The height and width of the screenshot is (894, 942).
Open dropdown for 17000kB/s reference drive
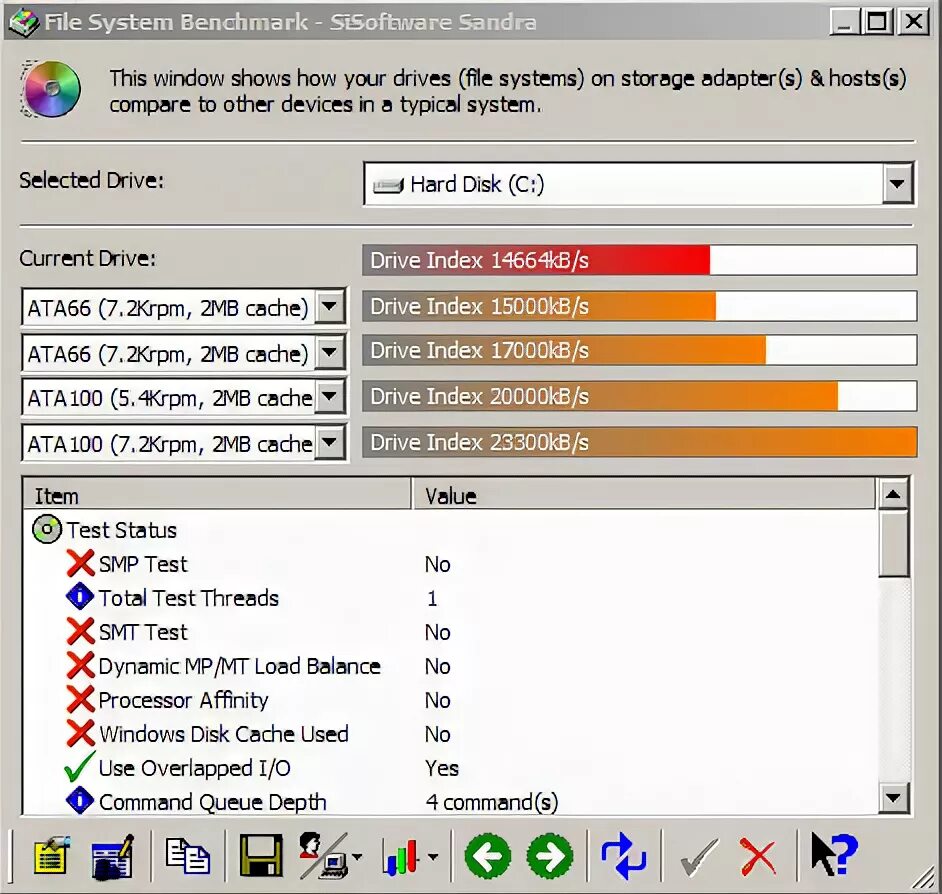coord(329,352)
